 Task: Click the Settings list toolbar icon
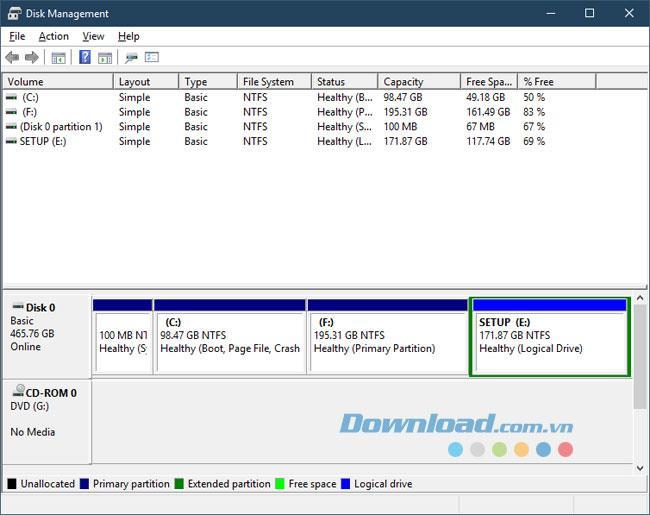[152, 57]
